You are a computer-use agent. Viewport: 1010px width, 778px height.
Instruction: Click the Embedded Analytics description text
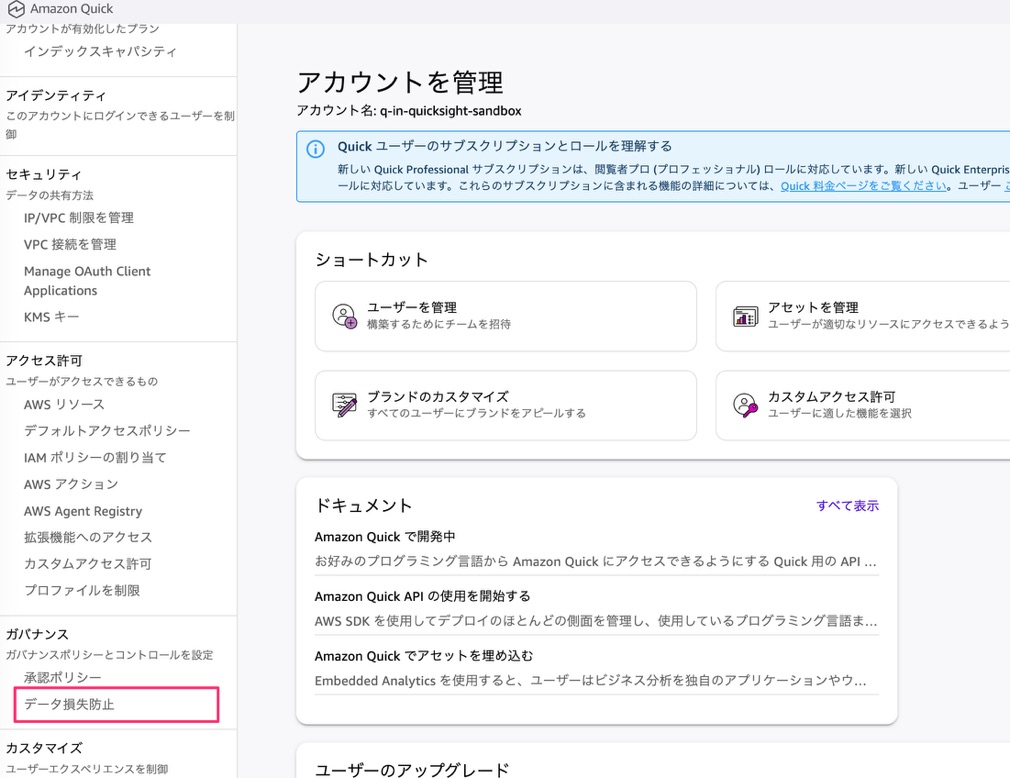pyautogui.click(x=591, y=681)
